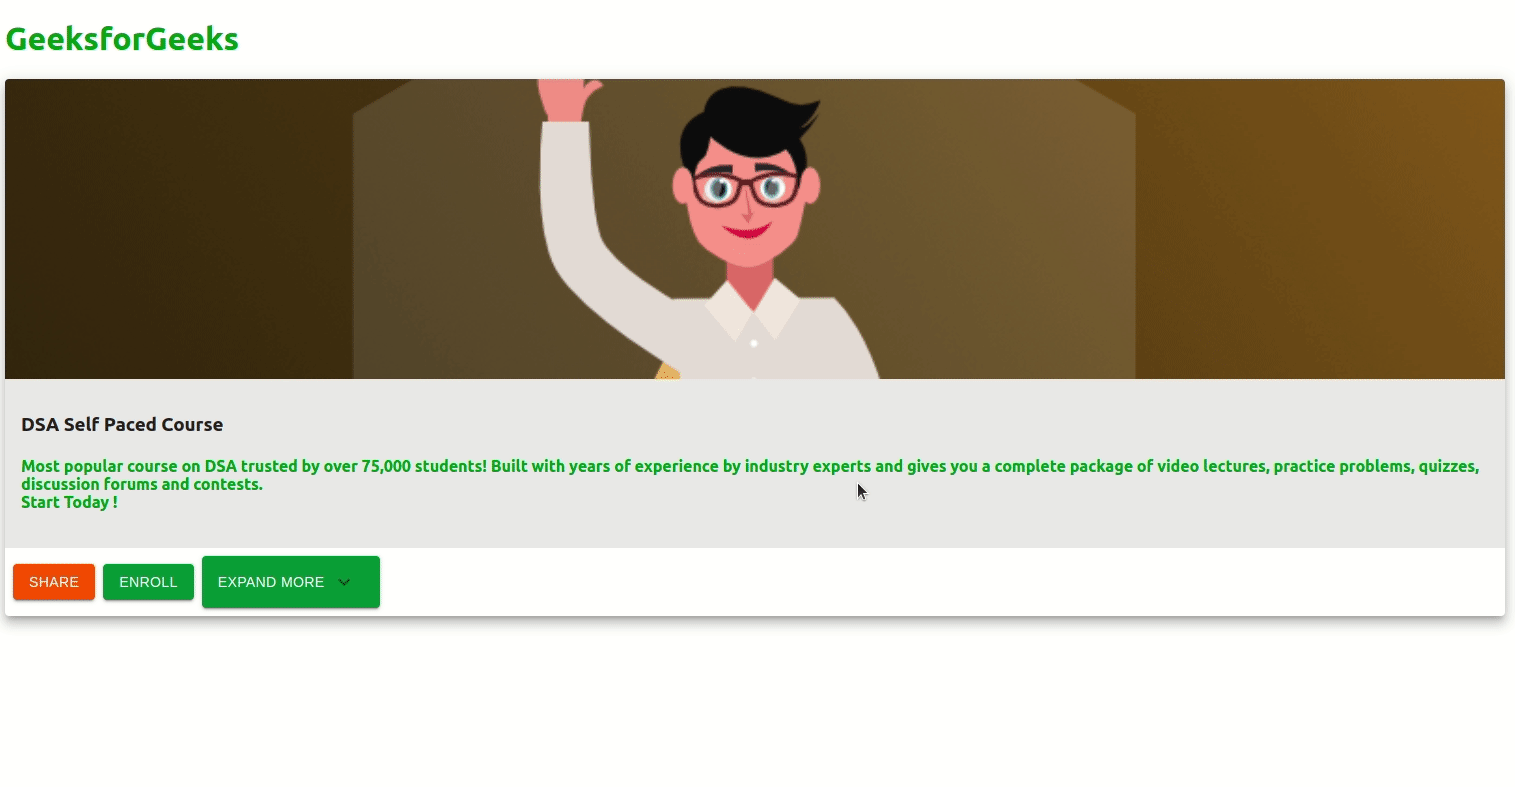Screen dimensions: 1515x787
Task: Select the DSA Self Paced Course title
Action: (x=122, y=424)
